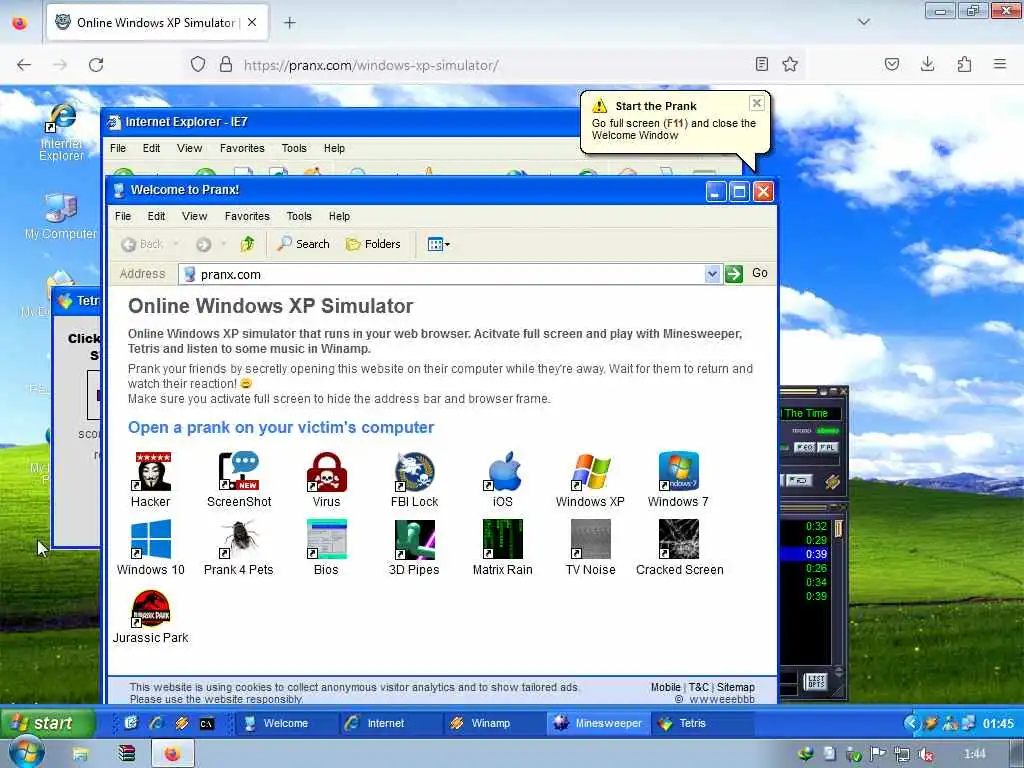The height and width of the screenshot is (768, 1024).
Task: Open WinRAR icon in Windows 7 taskbar
Action: [x=126, y=754]
